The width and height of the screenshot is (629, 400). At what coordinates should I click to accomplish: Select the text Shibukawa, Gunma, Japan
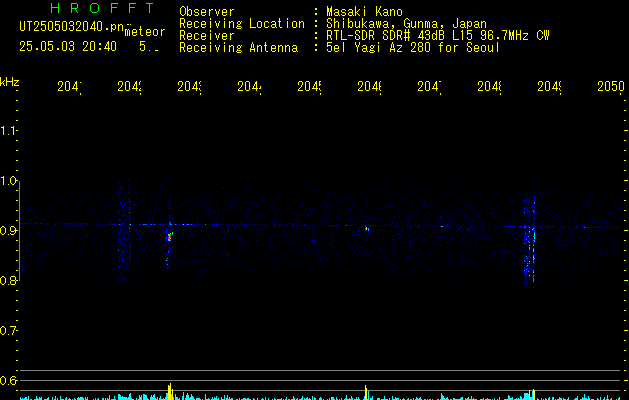(x=406, y=24)
